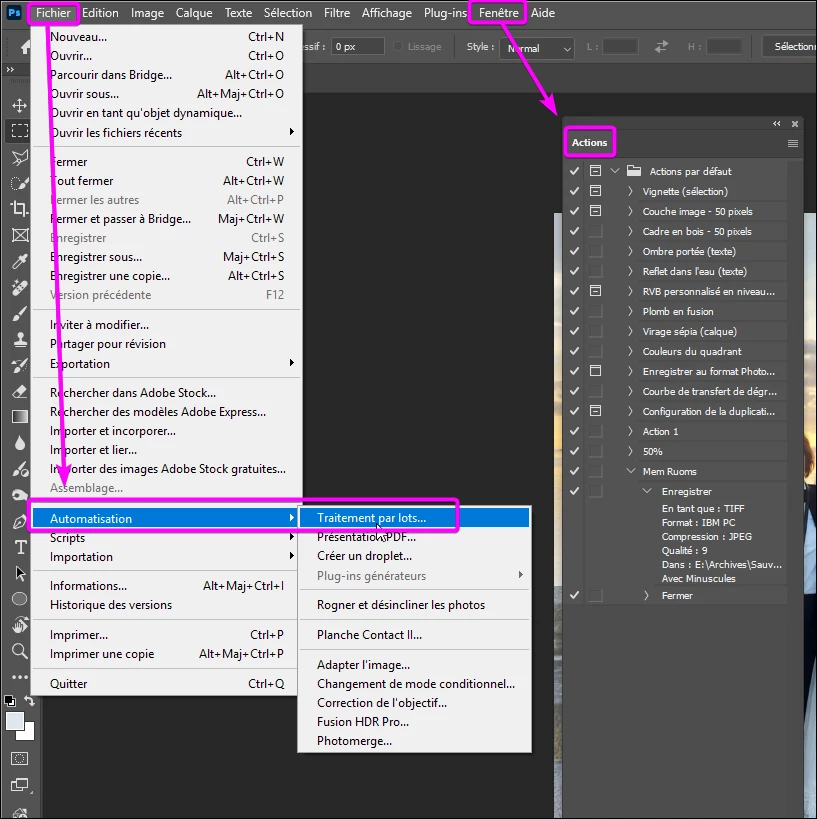Reset default foreground and background colors
Viewport: 817px width, 819px height.
tap(10, 701)
